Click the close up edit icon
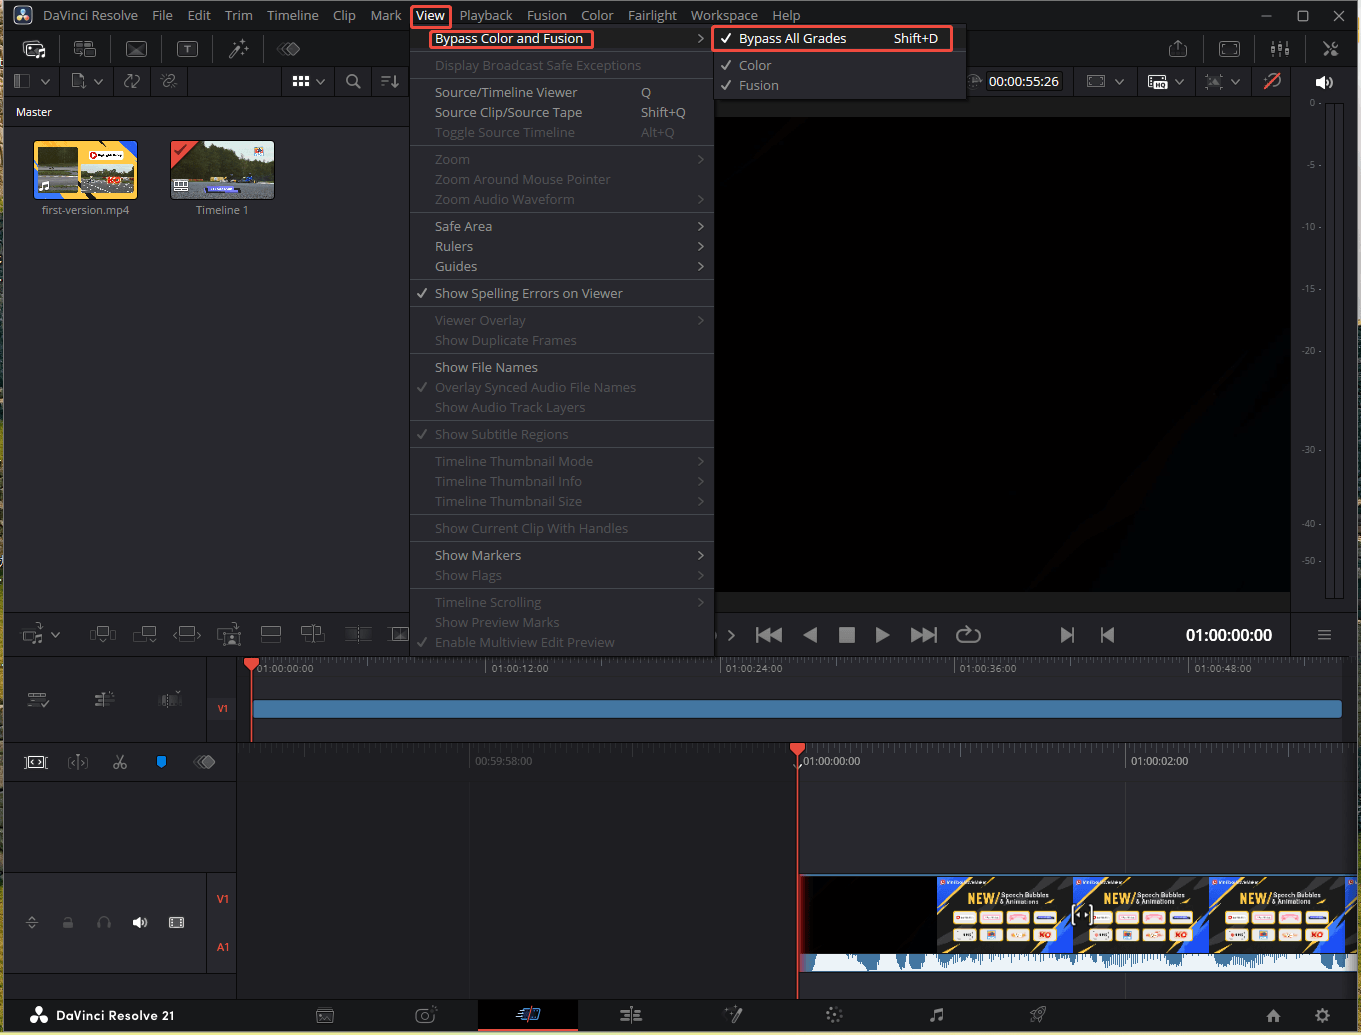The image size is (1361, 1035). 230,634
